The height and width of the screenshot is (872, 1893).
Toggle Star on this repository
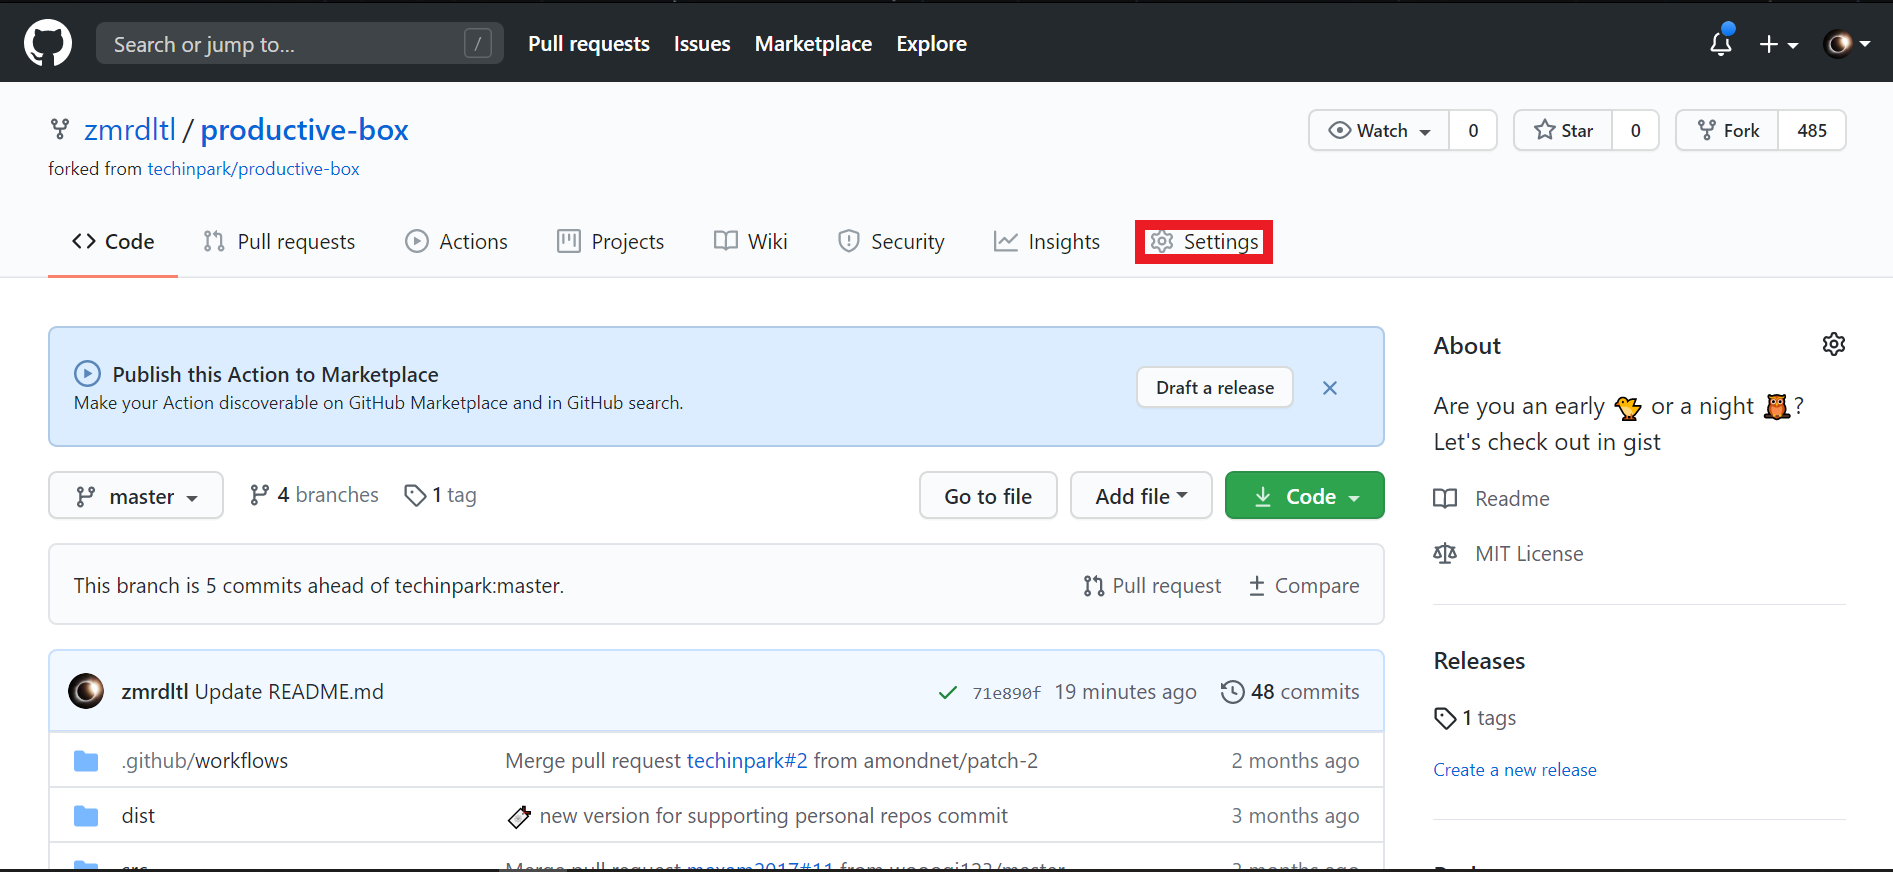click(x=1563, y=131)
